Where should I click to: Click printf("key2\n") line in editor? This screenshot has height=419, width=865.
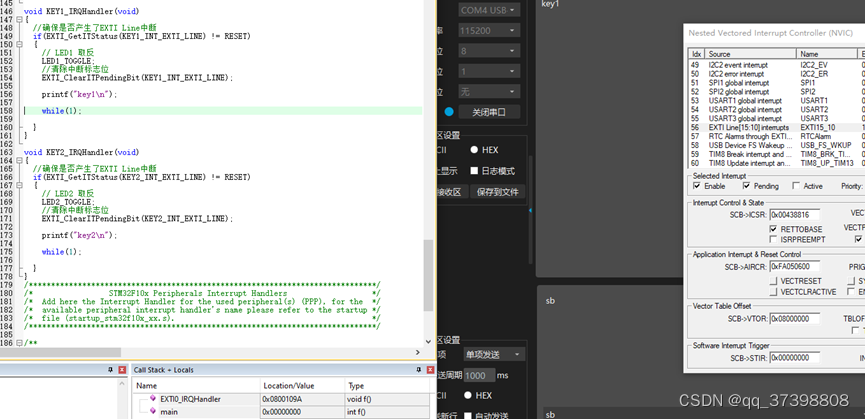[x=79, y=235]
